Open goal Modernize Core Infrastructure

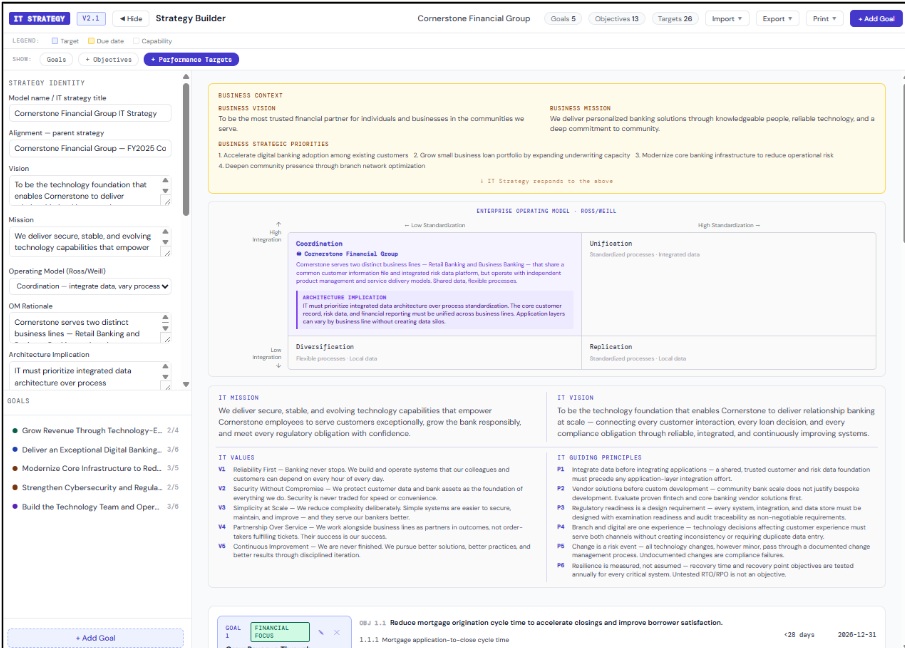(x=96, y=469)
